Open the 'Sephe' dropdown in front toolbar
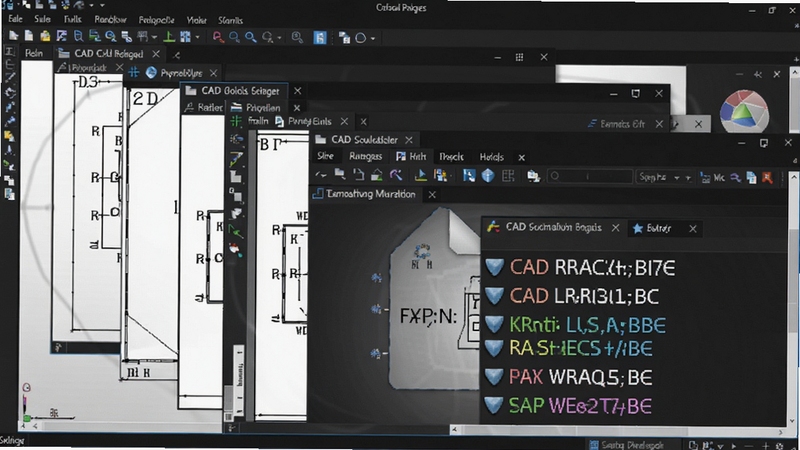The height and width of the screenshot is (450, 800). (x=665, y=177)
